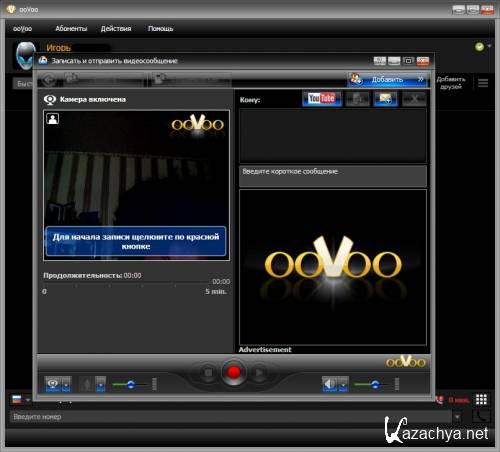Open the Действия menu

coord(116,29)
